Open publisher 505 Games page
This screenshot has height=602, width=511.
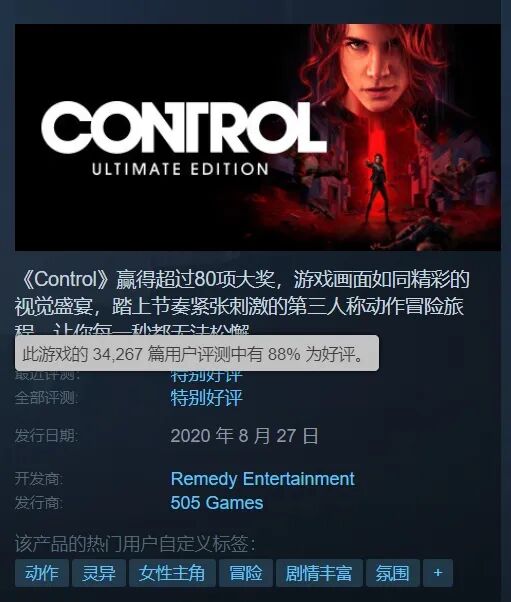click(x=217, y=503)
